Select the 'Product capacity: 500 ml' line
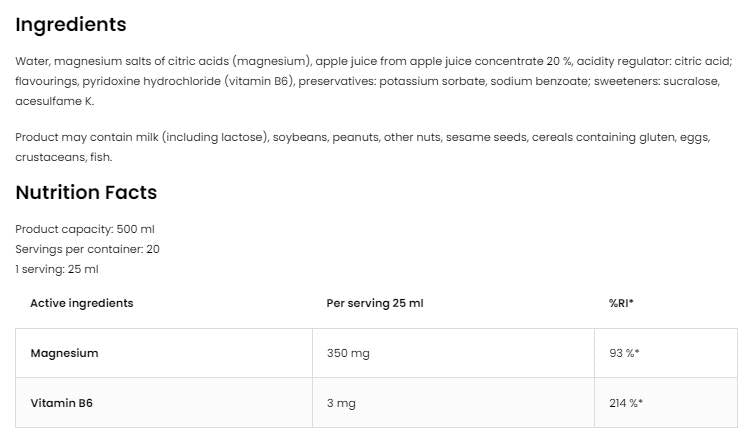Image resolution: width=755 pixels, height=442 pixels. (x=85, y=229)
